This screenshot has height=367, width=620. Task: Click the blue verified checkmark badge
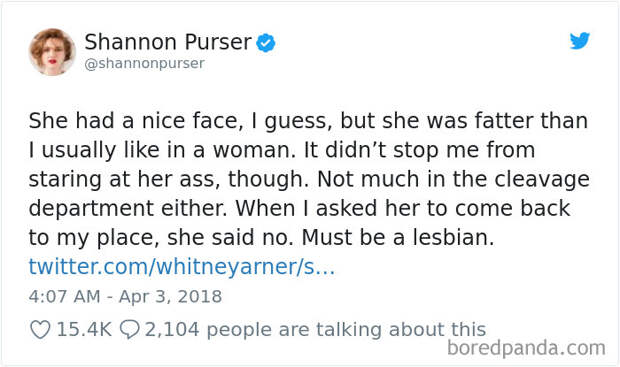pyautogui.click(x=266, y=43)
